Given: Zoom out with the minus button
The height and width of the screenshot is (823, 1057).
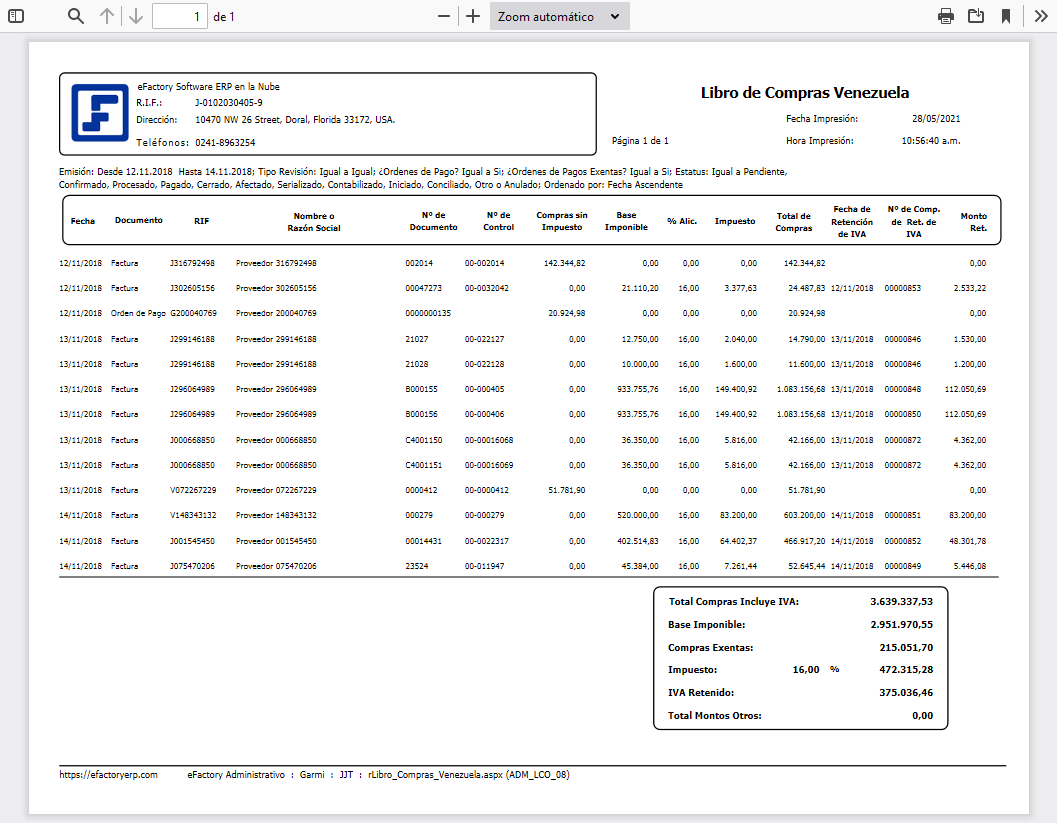Looking at the screenshot, I should pyautogui.click(x=444, y=16).
